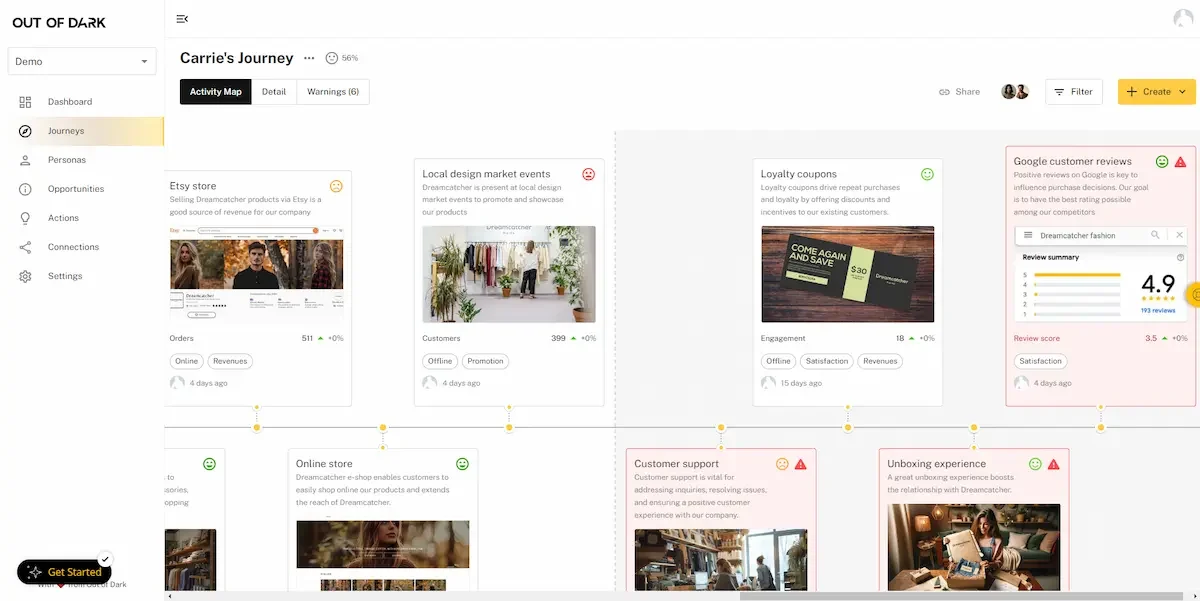Click the Actions lightbulb icon
The width and height of the screenshot is (1200, 601).
(x=25, y=218)
